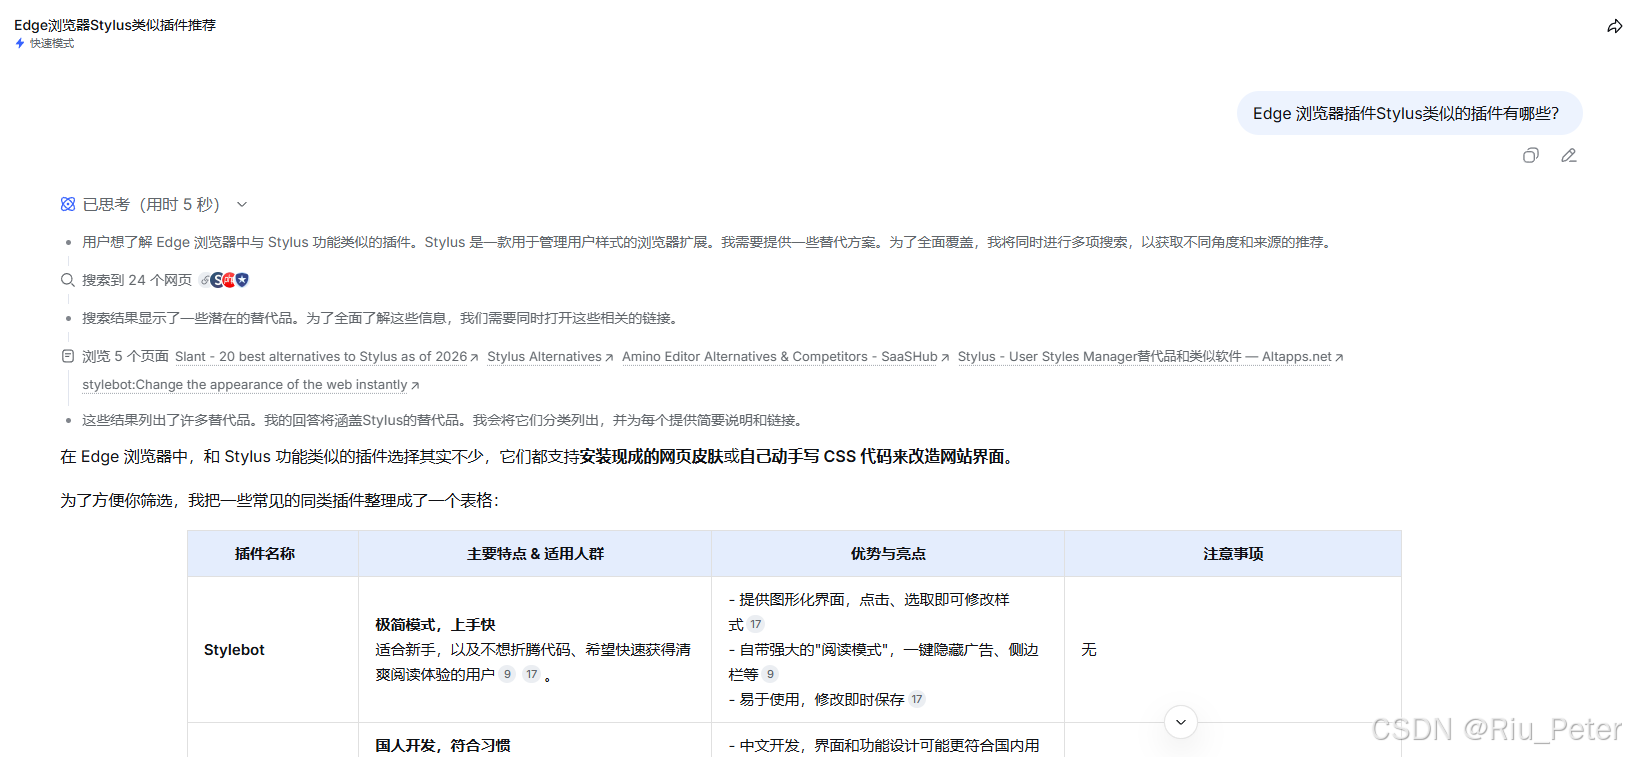Click the page icon beside 浏览 5 个页面
Viewport: 1626px width, 757px height.
coord(68,356)
